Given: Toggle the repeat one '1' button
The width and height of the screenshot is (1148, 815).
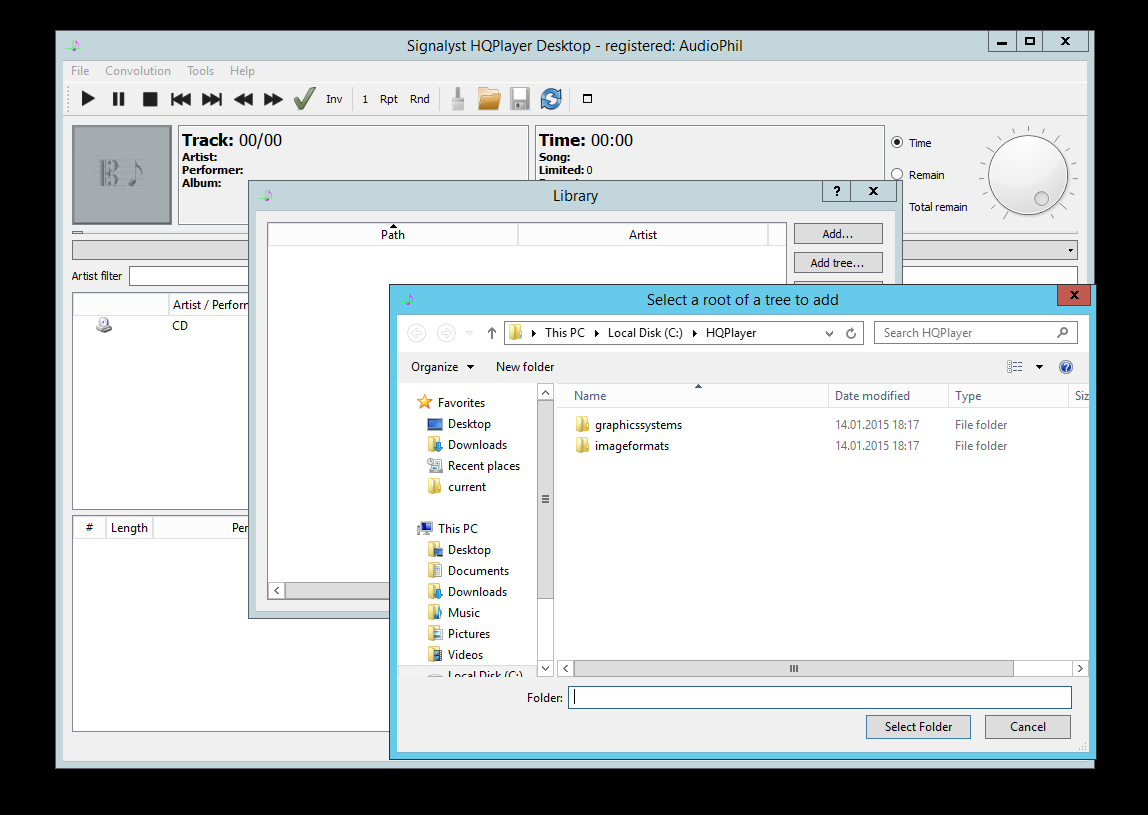Looking at the screenshot, I should [x=365, y=99].
